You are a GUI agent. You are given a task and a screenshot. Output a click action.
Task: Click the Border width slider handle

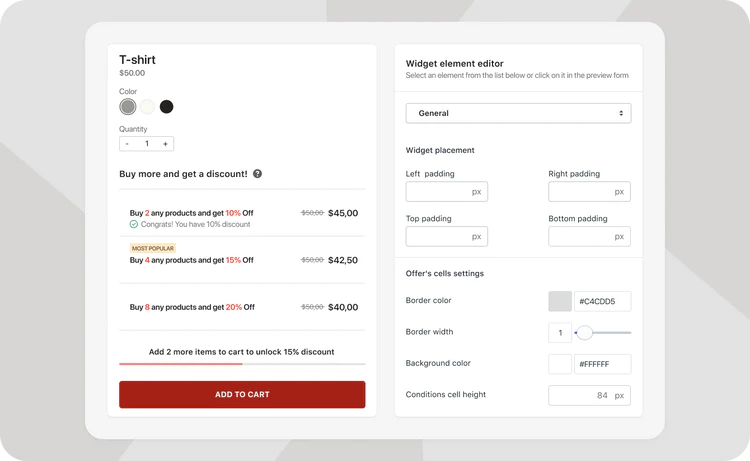[x=585, y=332]
